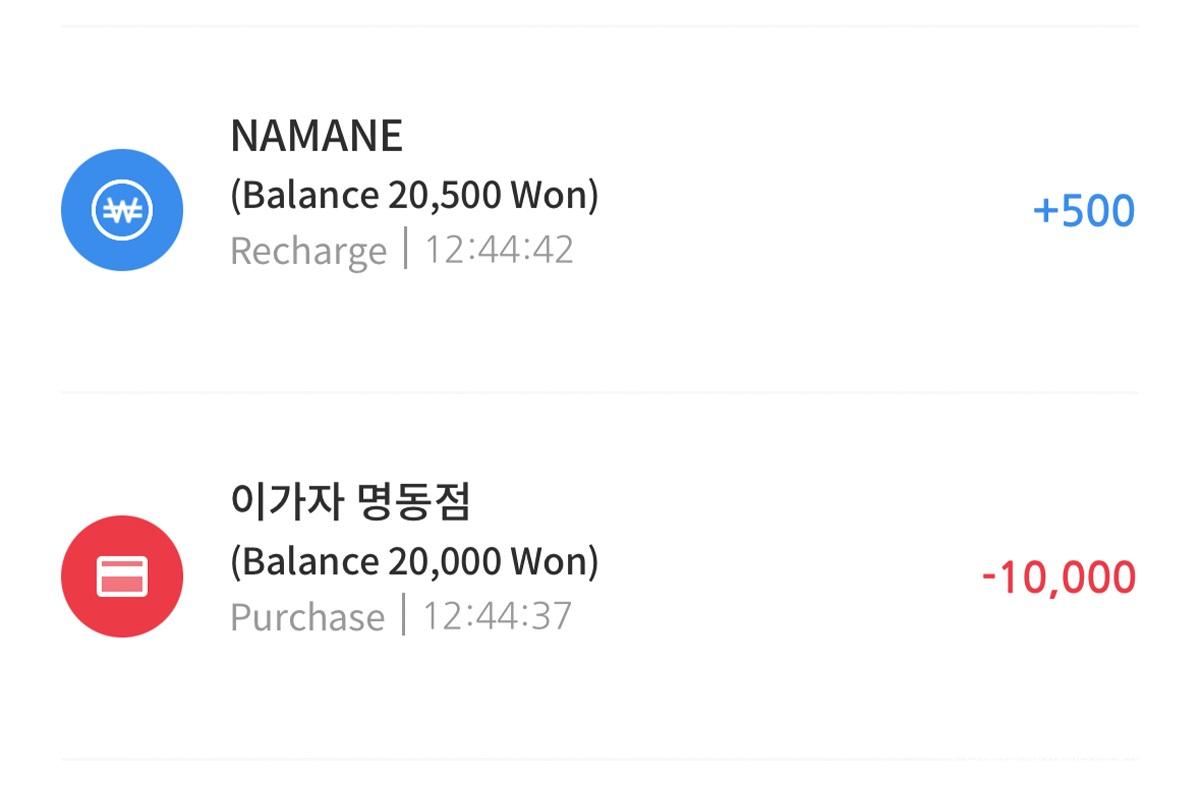
Task: Click the Purchase type label
Action: [307, 617]
